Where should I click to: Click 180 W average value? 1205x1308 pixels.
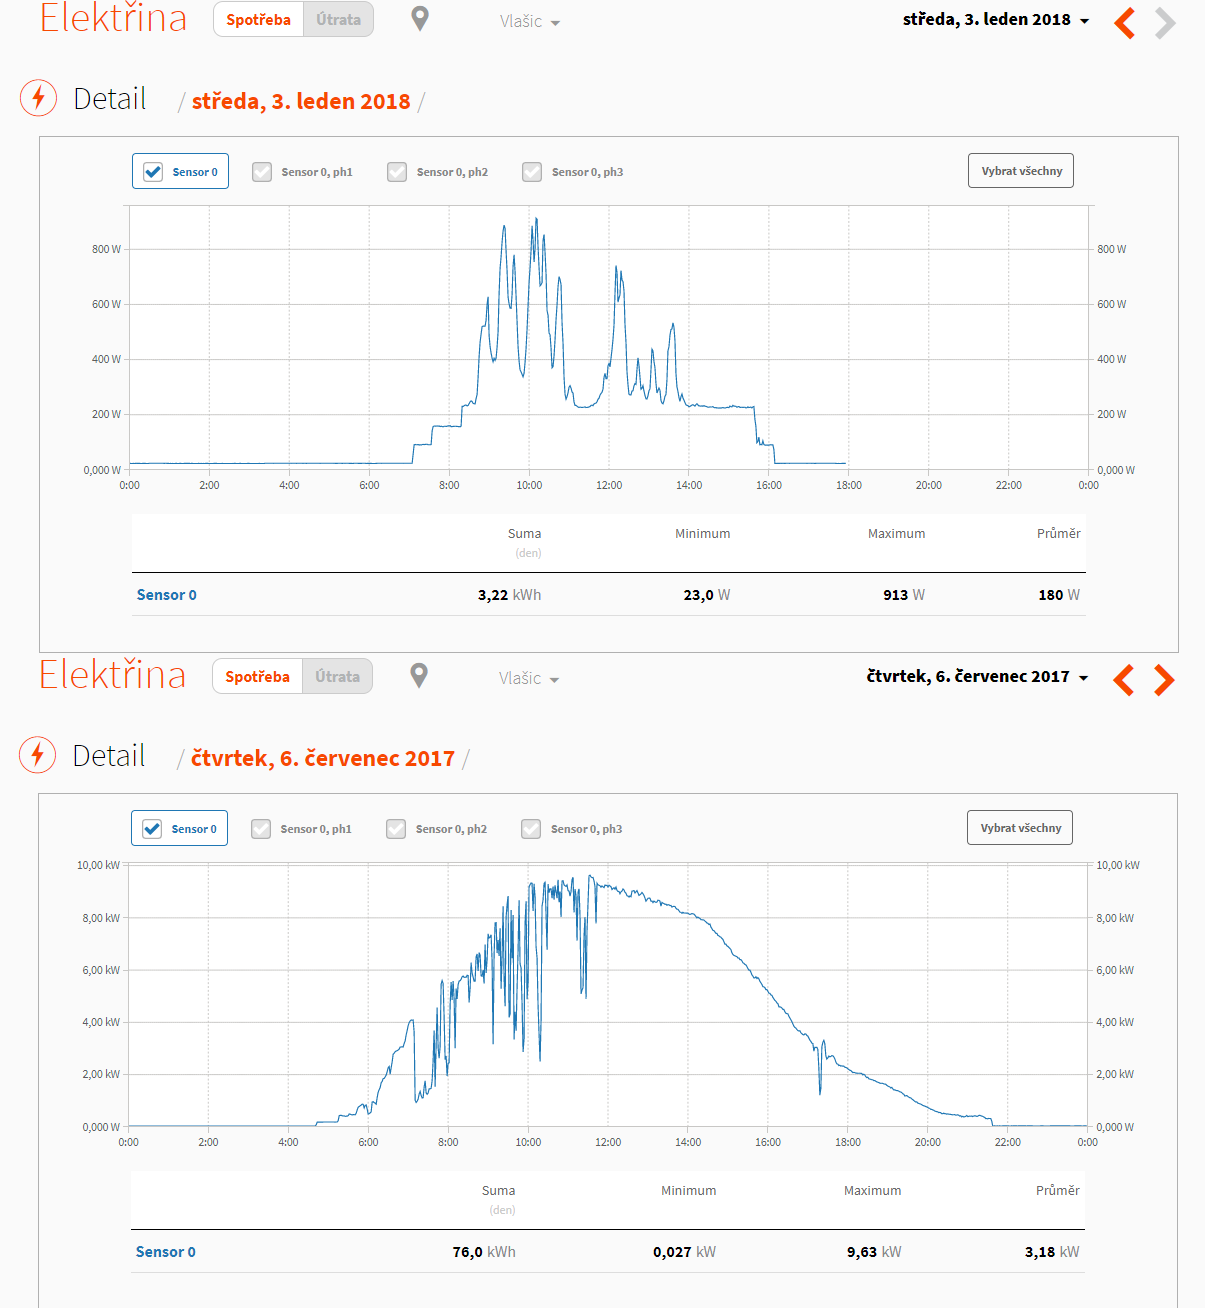[x=1059, y=595]
